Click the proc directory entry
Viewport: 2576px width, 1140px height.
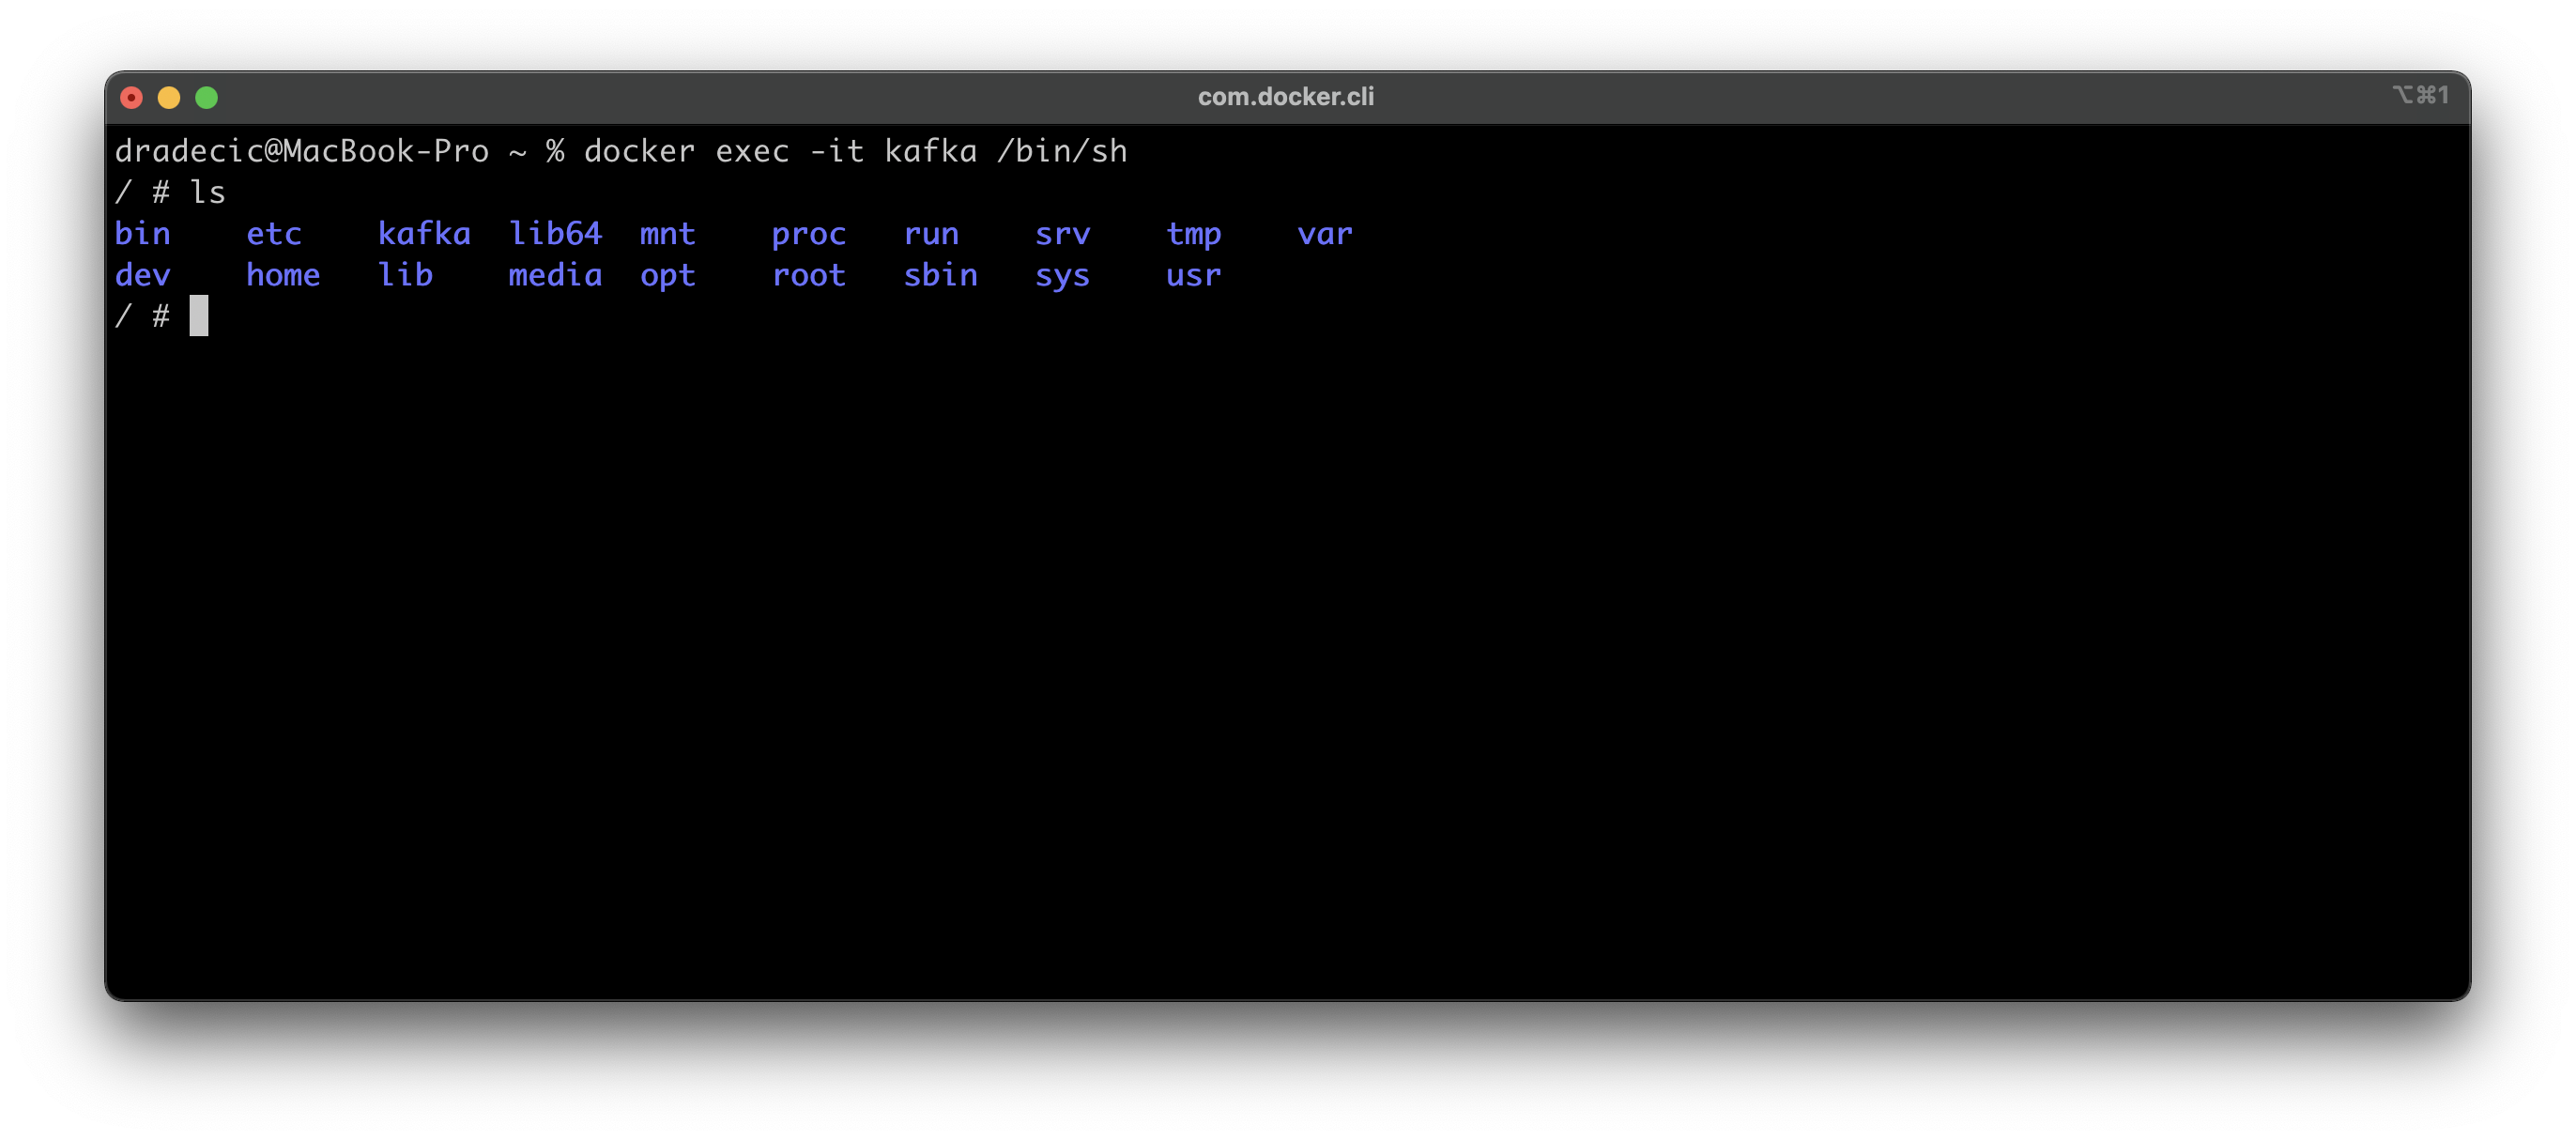(x=810, y=234)
